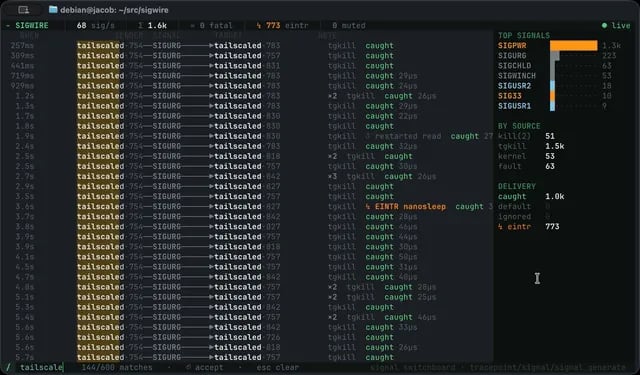The width and height of the screenshot is (640, 375).
Task: Click the 0 muted counter in header
Action: [x=349, y=25]
